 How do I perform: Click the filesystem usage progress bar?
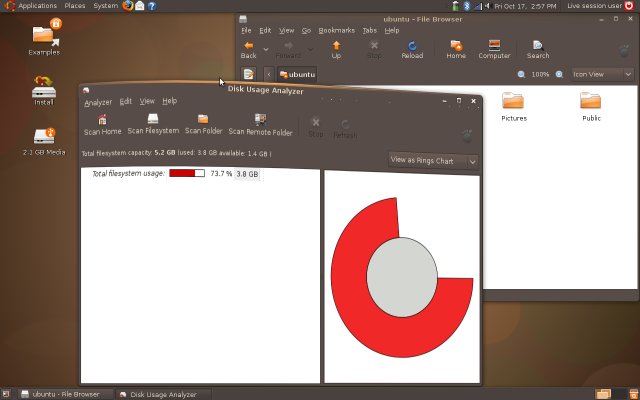(x=187, y=173)
